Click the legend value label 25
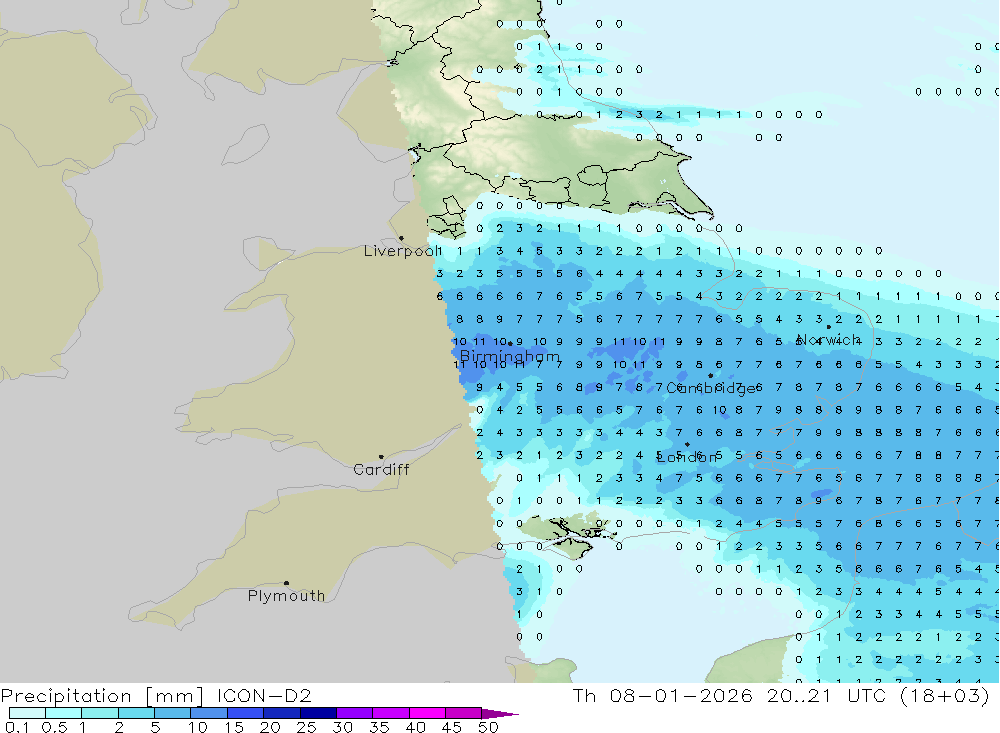Image resolution: width=1000 pixels, height=733 pixels. [306, 727]
